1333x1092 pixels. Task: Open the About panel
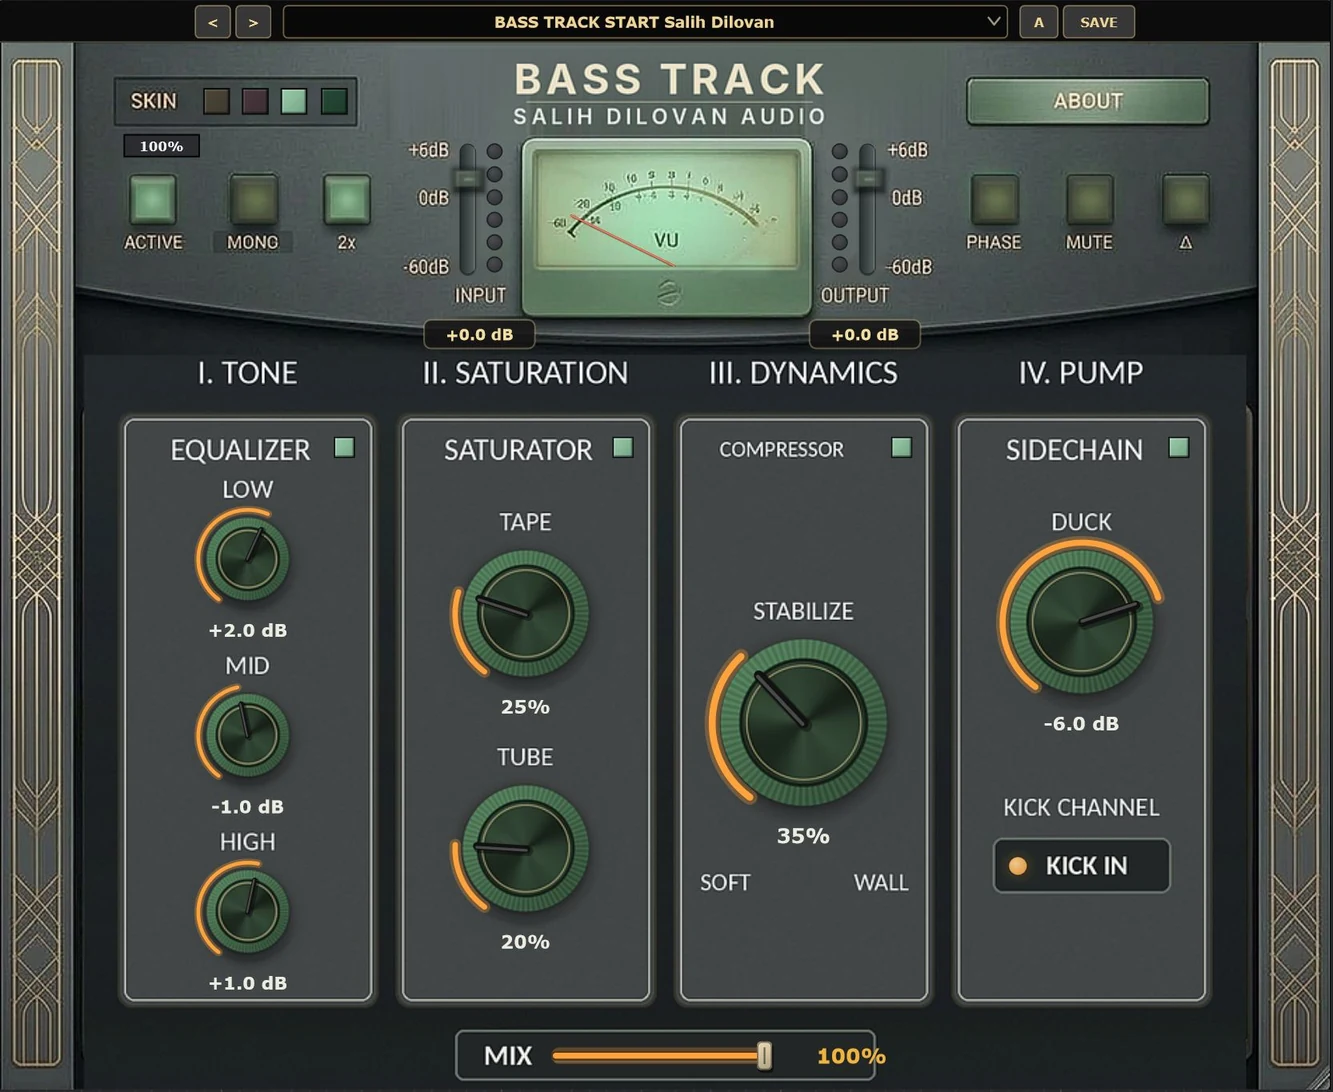[1088, 101]
